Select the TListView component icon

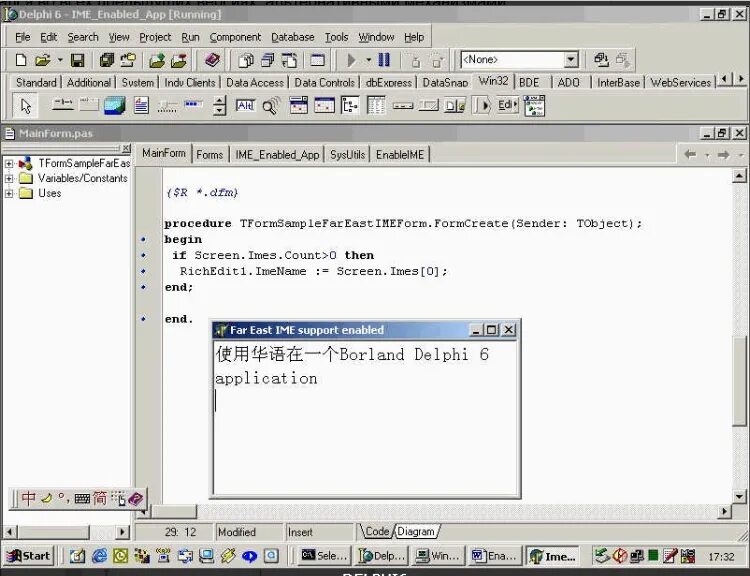coord(376,105)
